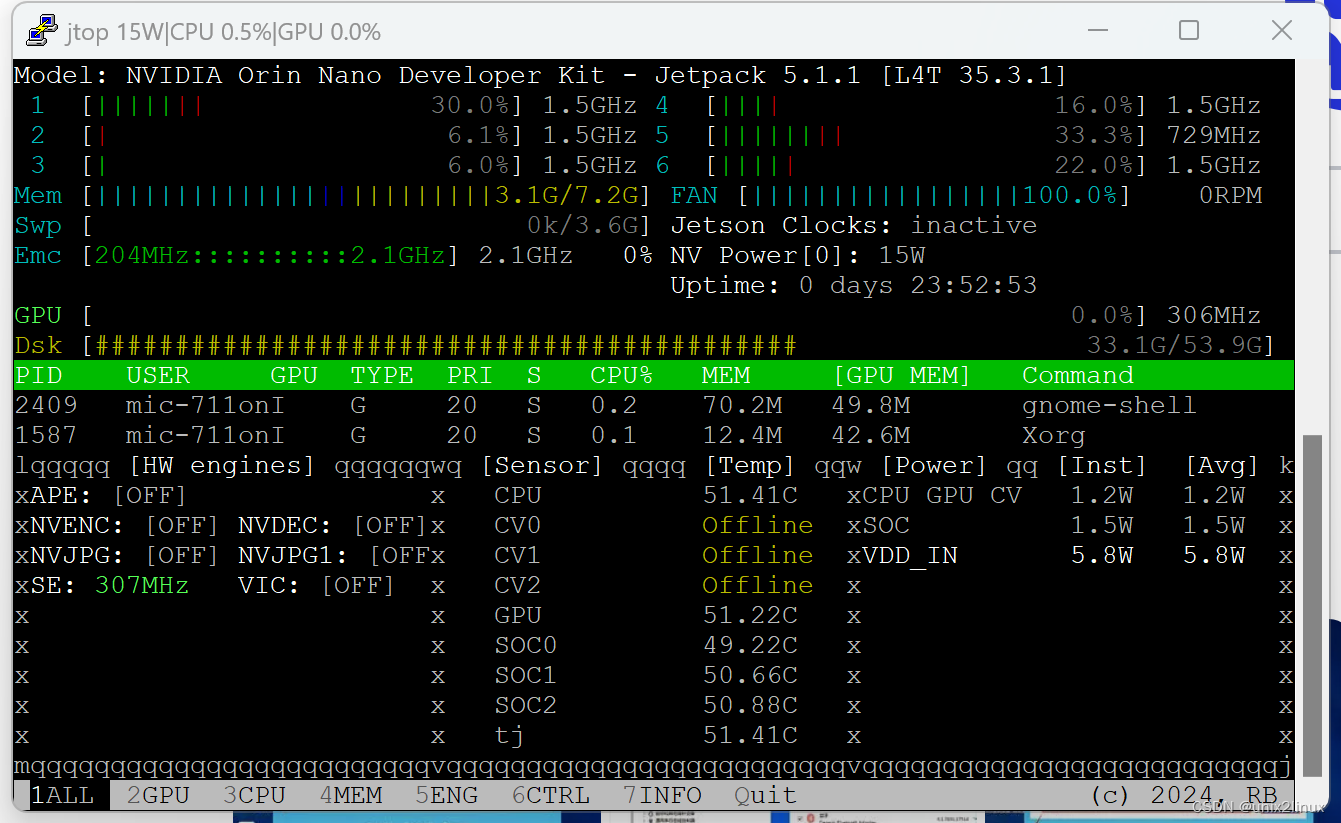Open the 3CPU tab
This screenshot has width=1341, height=823.
254,796
